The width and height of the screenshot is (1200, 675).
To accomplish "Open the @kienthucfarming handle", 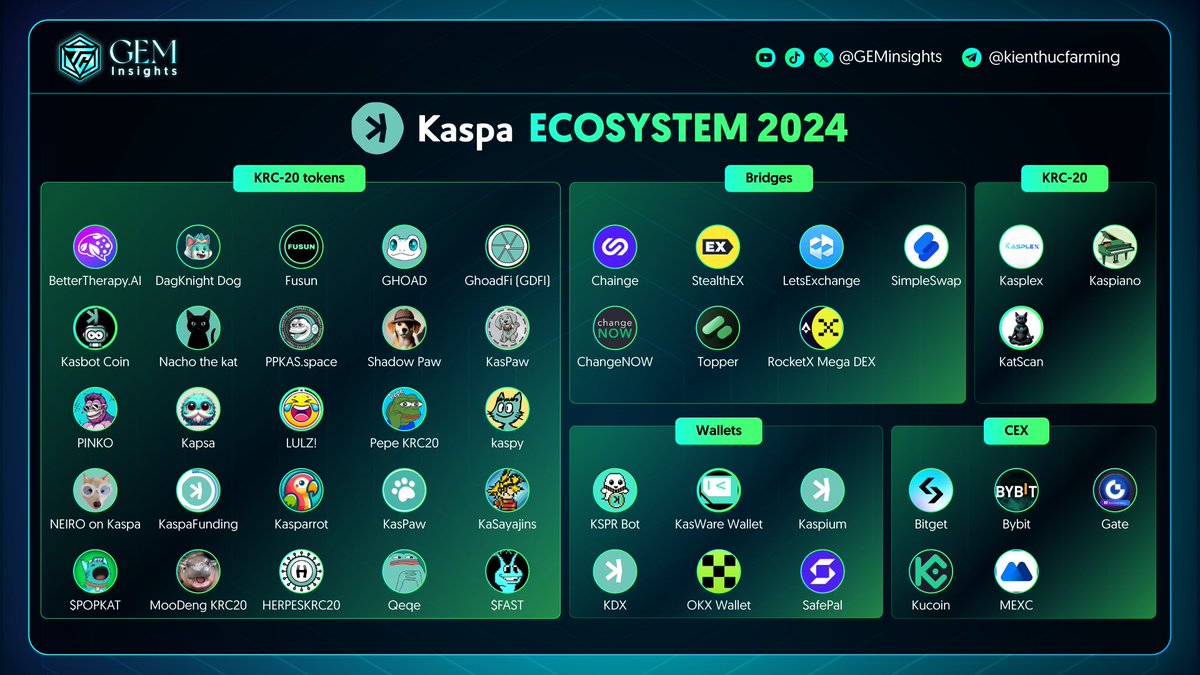I will 1054,58.
